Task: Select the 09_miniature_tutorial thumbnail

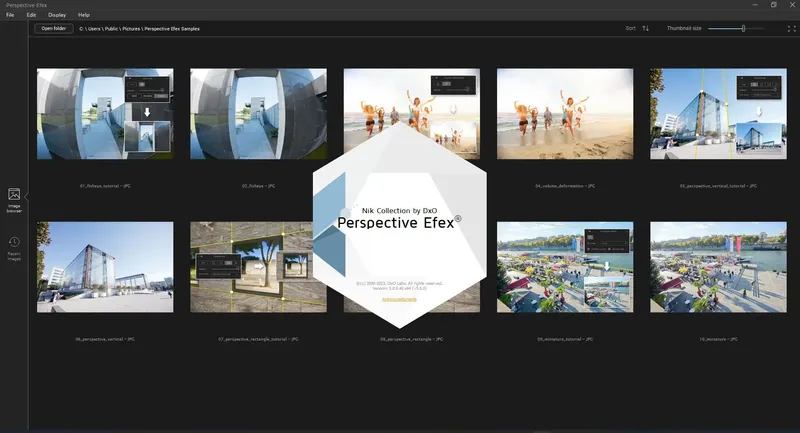Action: pyautogui.click(x=565, y=267)
